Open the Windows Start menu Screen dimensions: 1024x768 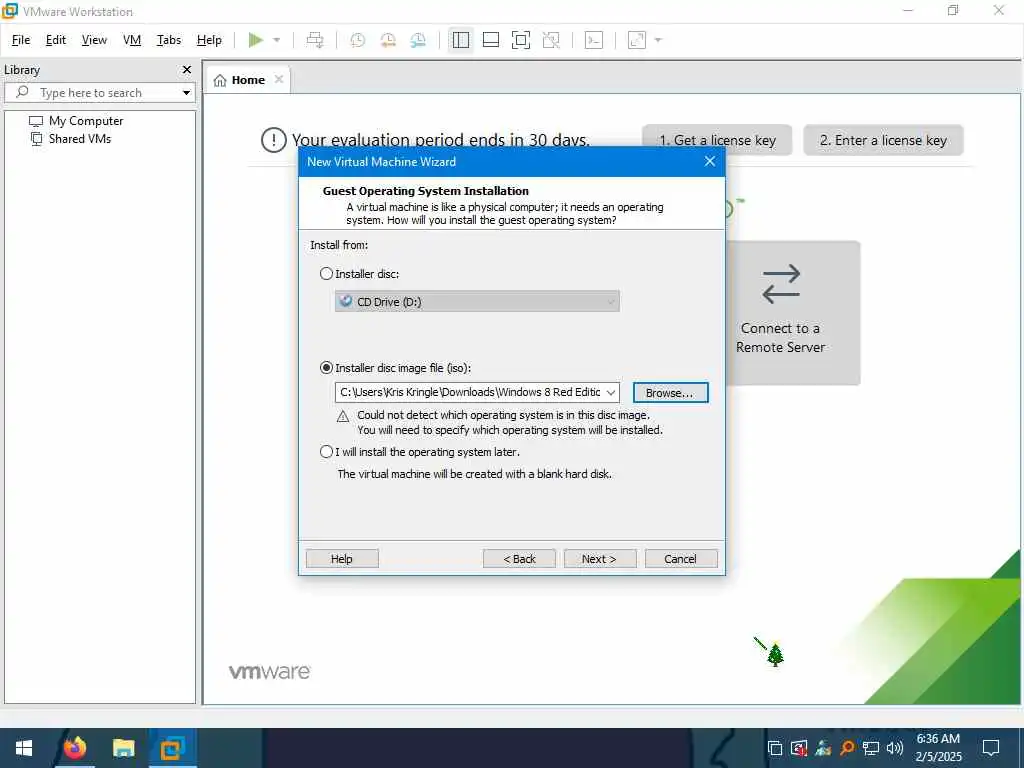[24, 748]
